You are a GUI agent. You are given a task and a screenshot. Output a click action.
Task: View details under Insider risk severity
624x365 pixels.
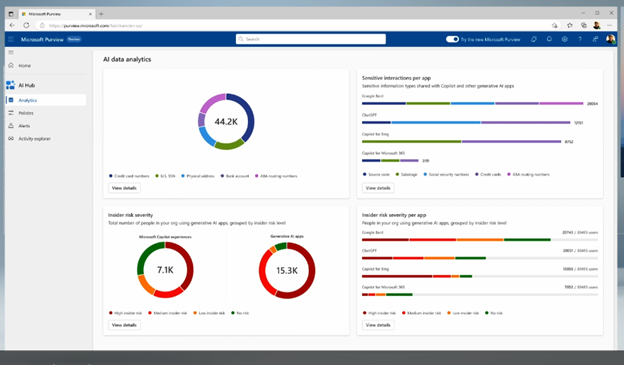(124, 325)
